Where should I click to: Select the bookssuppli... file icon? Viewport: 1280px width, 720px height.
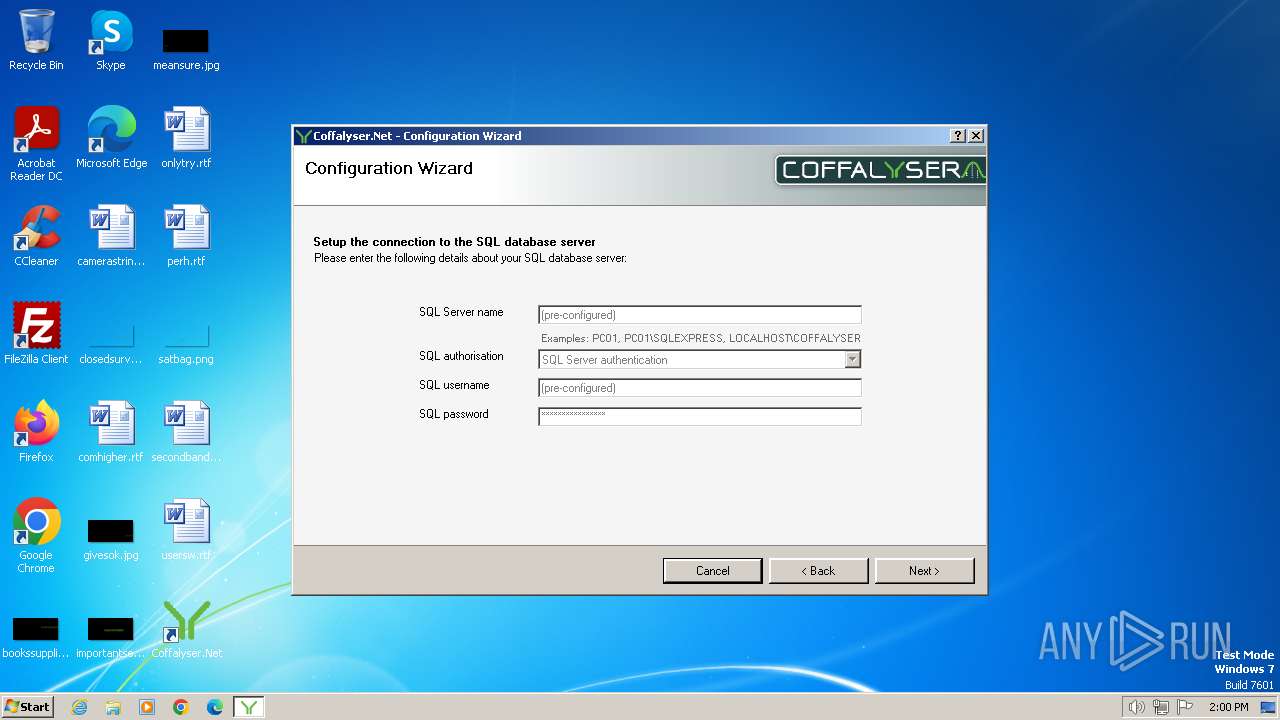(x=36, y=637)
